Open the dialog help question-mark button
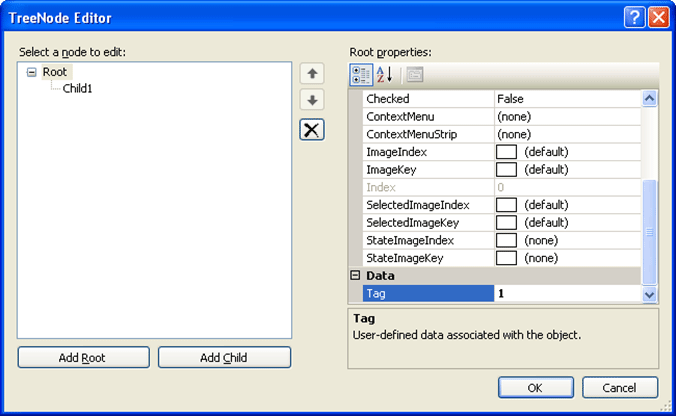 (634, 18)
